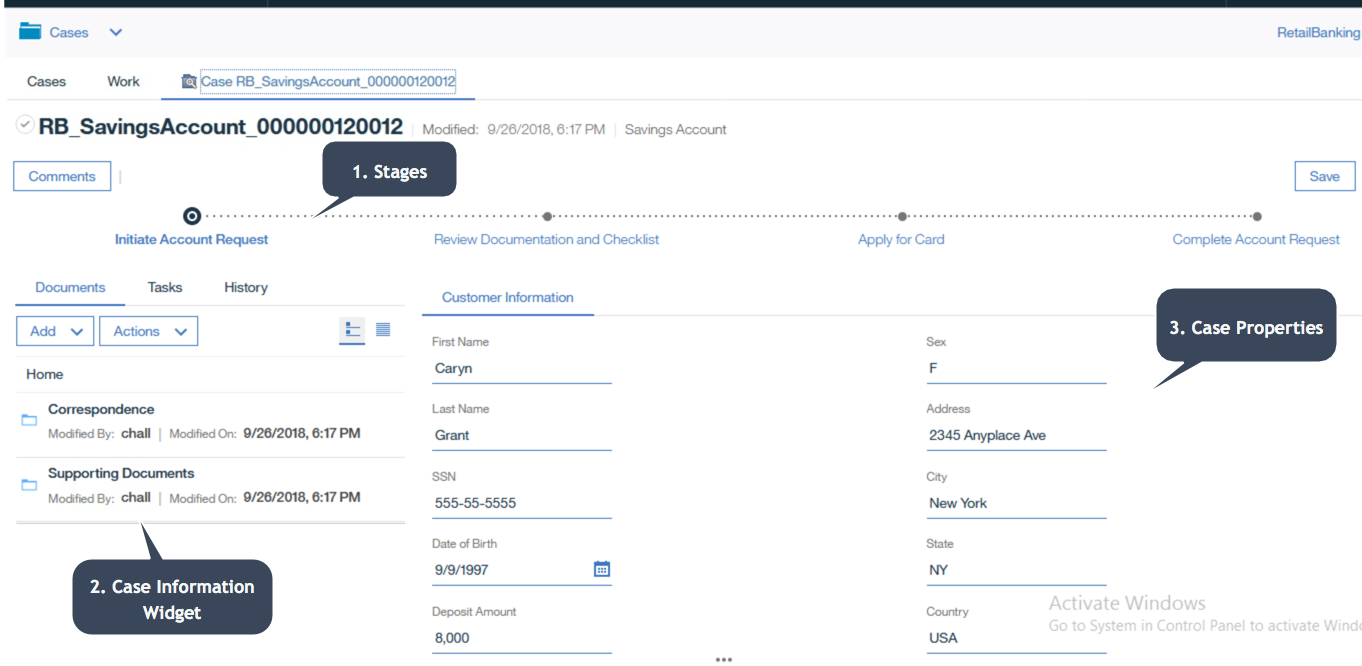
Task: Click the Home breadcrumb
Action: pos(45,374)
